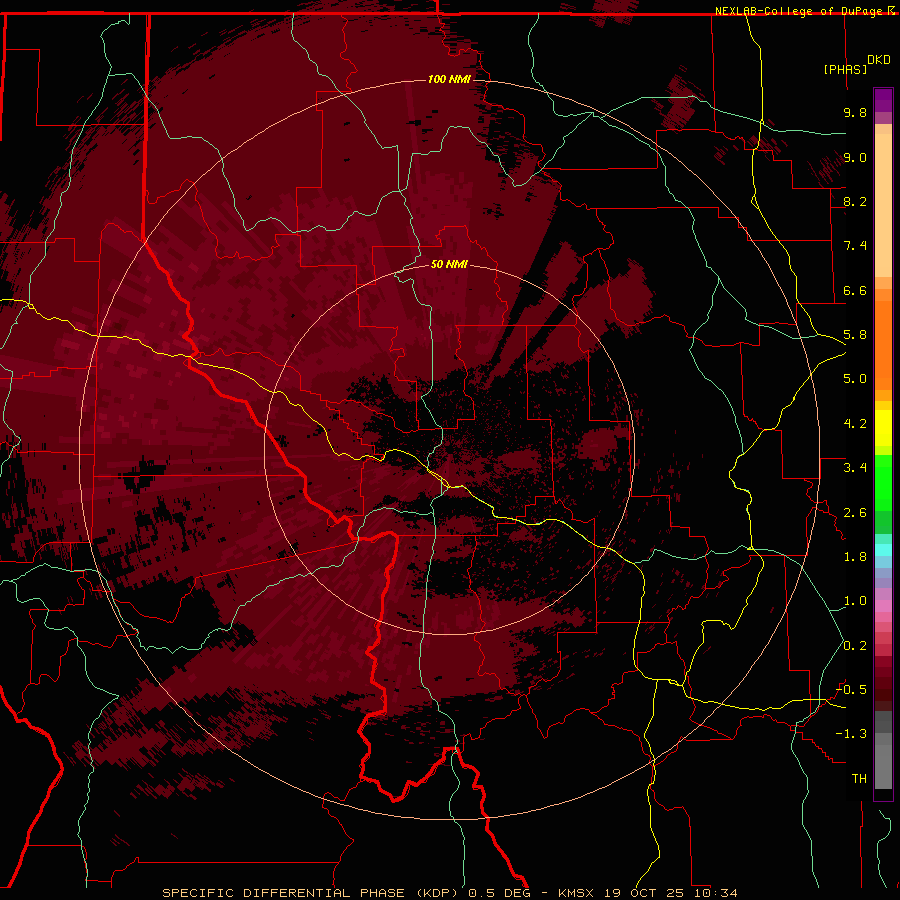900x900 pixels.
Task: Click the gray segment of the color bar
Action: pyautogui.click(x=883, y=750)
